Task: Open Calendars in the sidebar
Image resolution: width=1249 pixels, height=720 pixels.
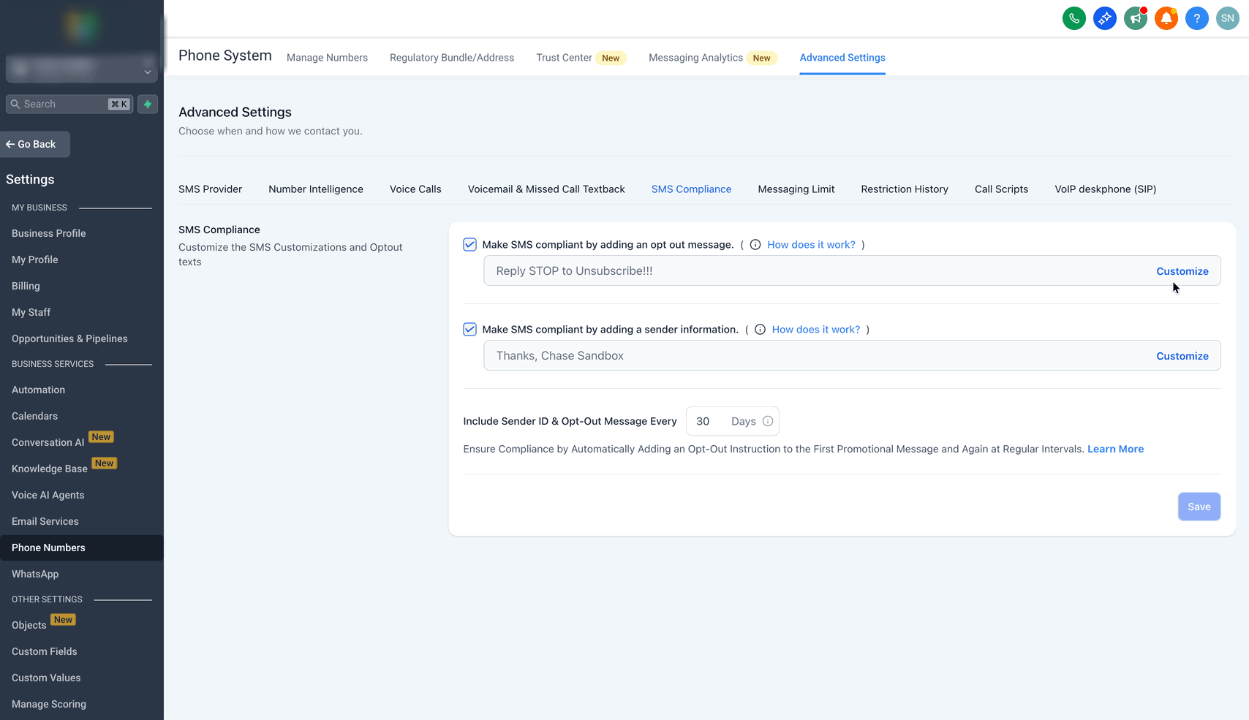Action: coord(35,416)
